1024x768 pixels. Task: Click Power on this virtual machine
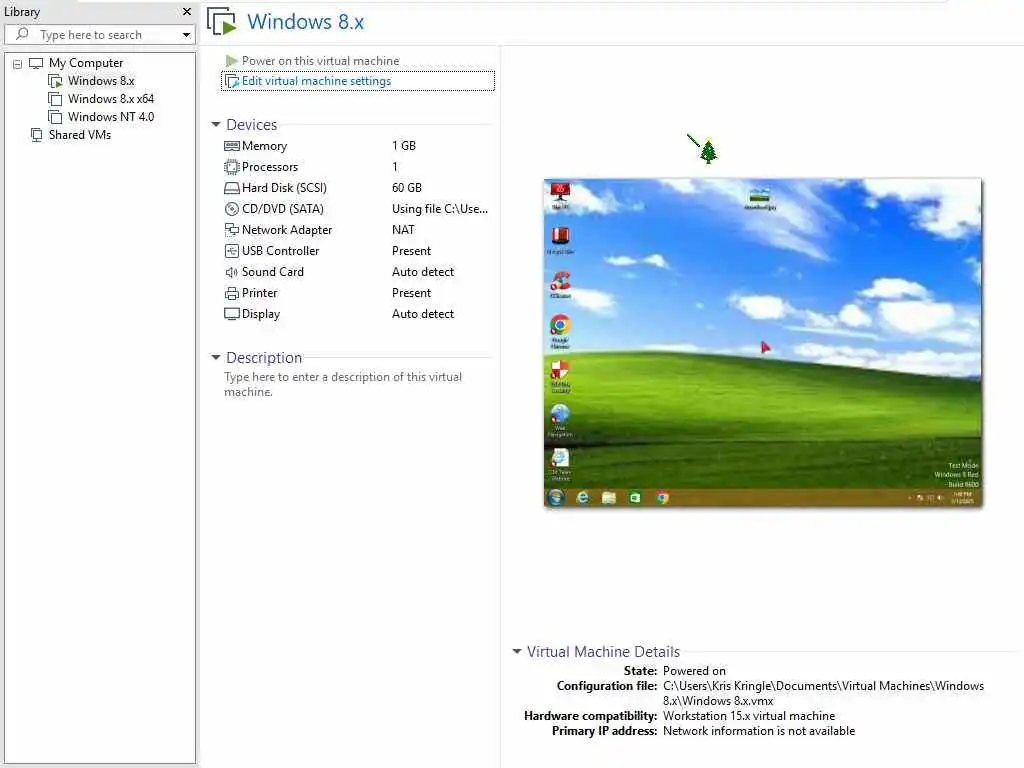click(320, 61)
